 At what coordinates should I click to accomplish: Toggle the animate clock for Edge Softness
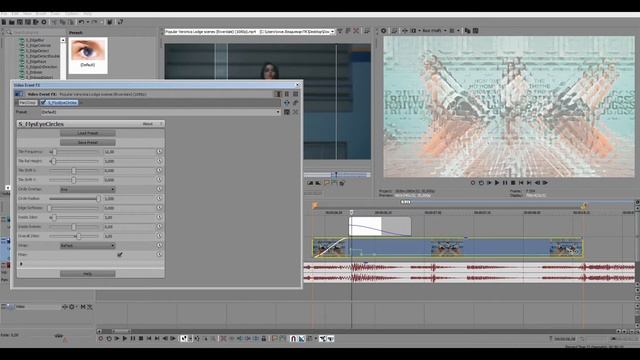[x=159, y=208]
